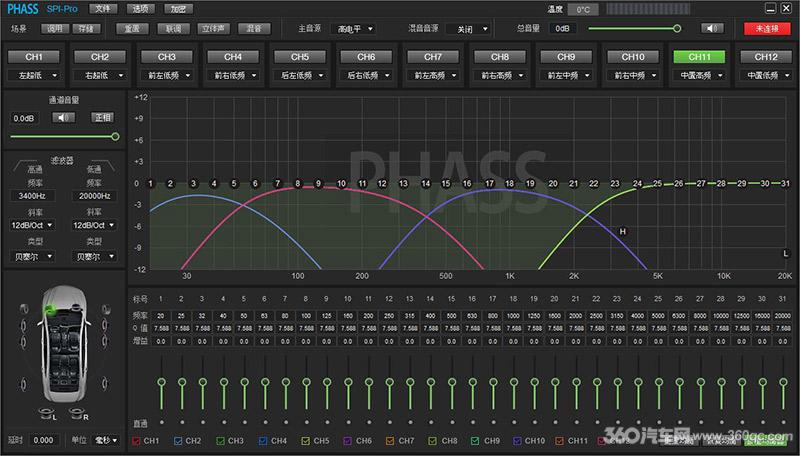
Task: Toggle CH2 curve visibility checkbox
Action: 178,441
